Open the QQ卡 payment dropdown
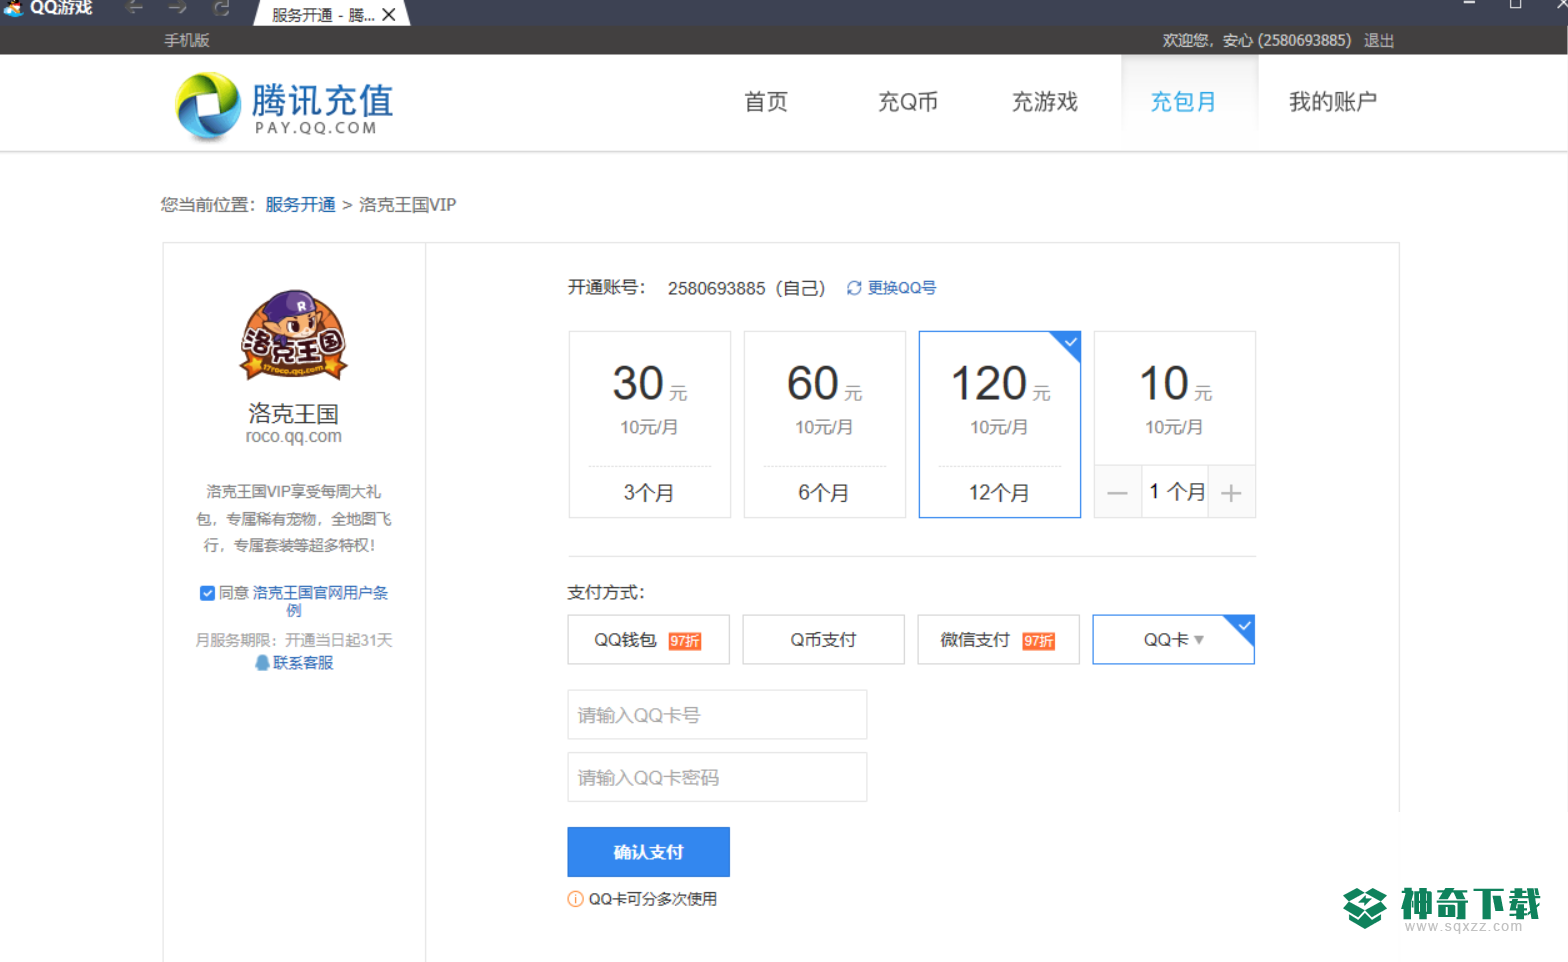 tap(1174, 640)
